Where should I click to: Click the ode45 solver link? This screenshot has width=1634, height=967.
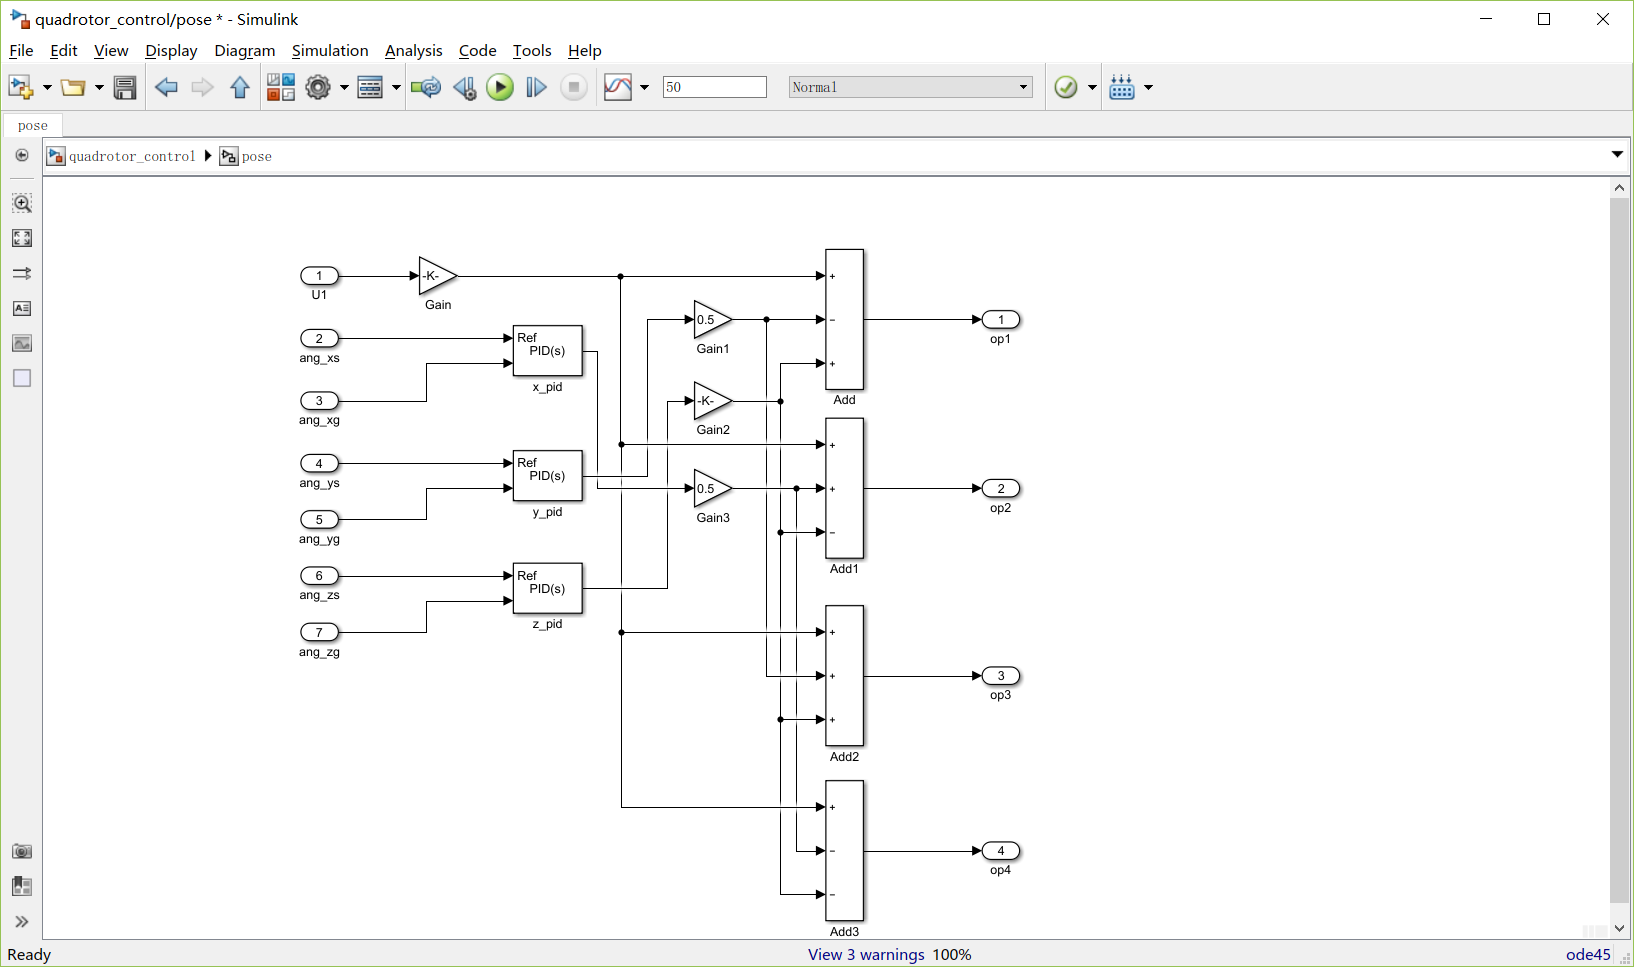click(1588, 954)
